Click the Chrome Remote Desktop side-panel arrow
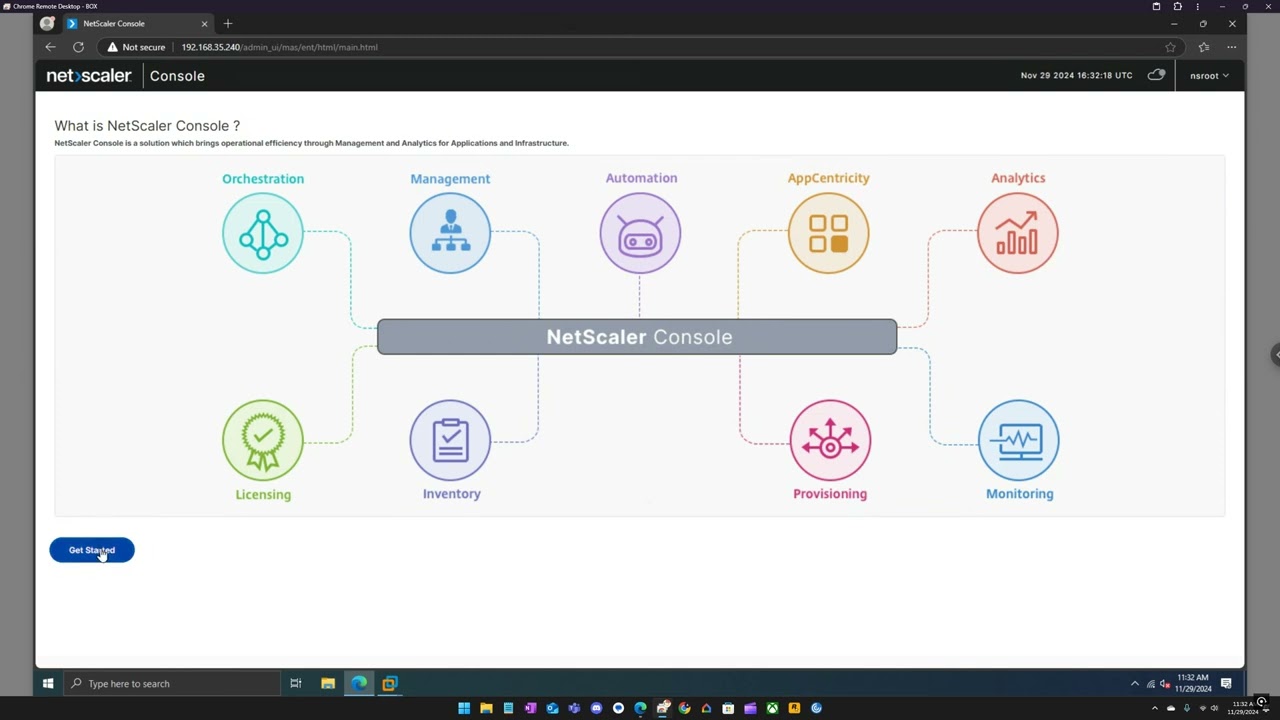 pos(1275,355)
